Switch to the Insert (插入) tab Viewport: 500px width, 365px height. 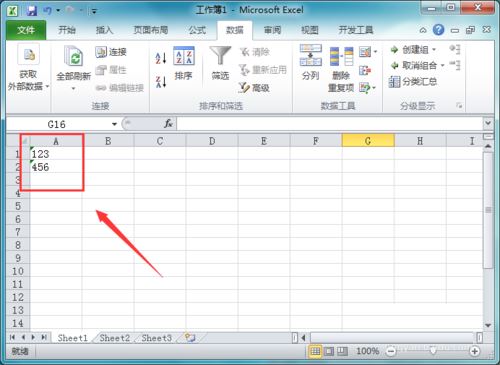104,30
